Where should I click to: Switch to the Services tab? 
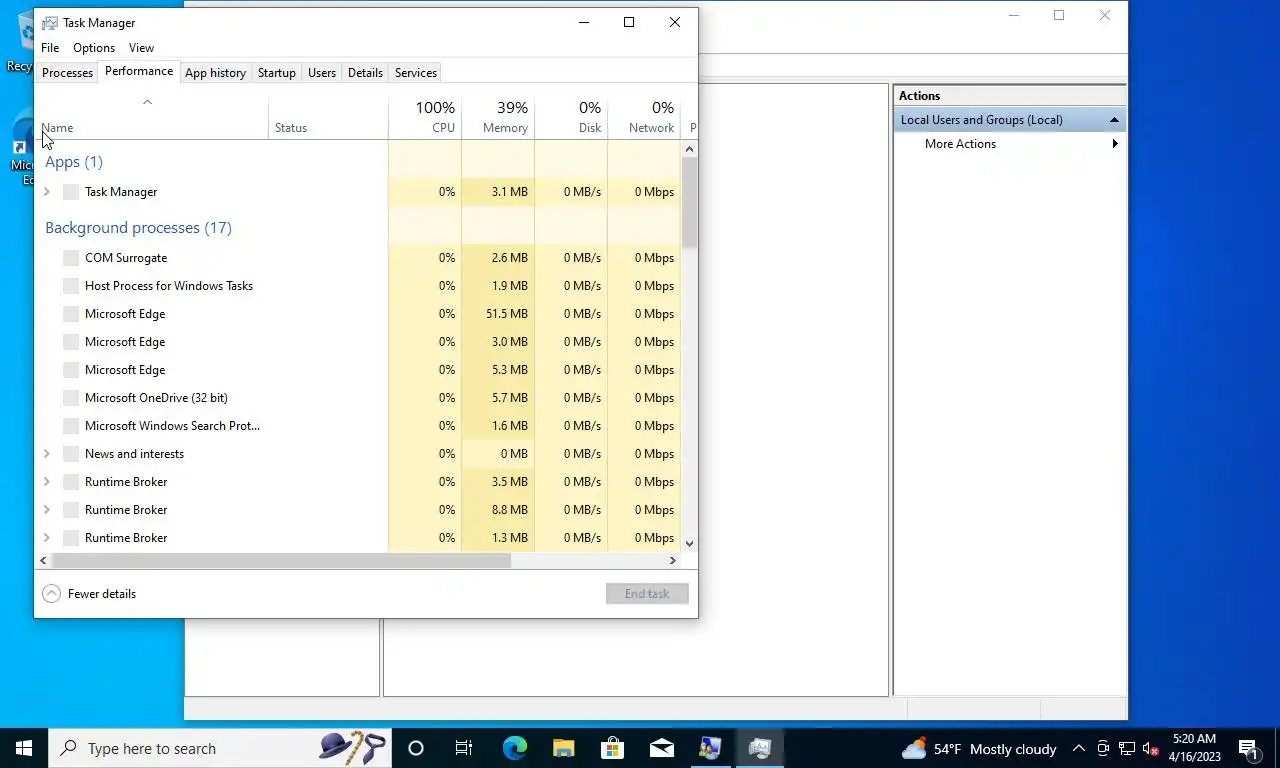pos(416,73)
